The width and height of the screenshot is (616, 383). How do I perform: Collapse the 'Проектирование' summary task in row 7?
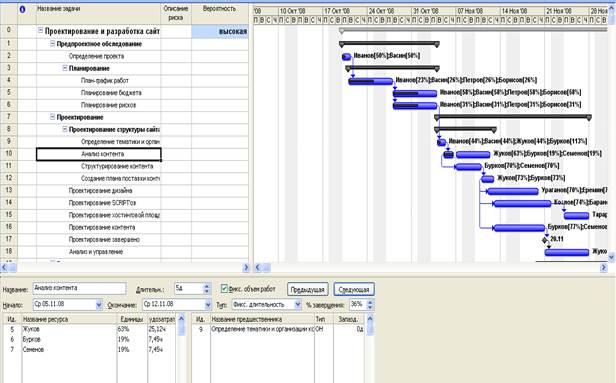52,117
